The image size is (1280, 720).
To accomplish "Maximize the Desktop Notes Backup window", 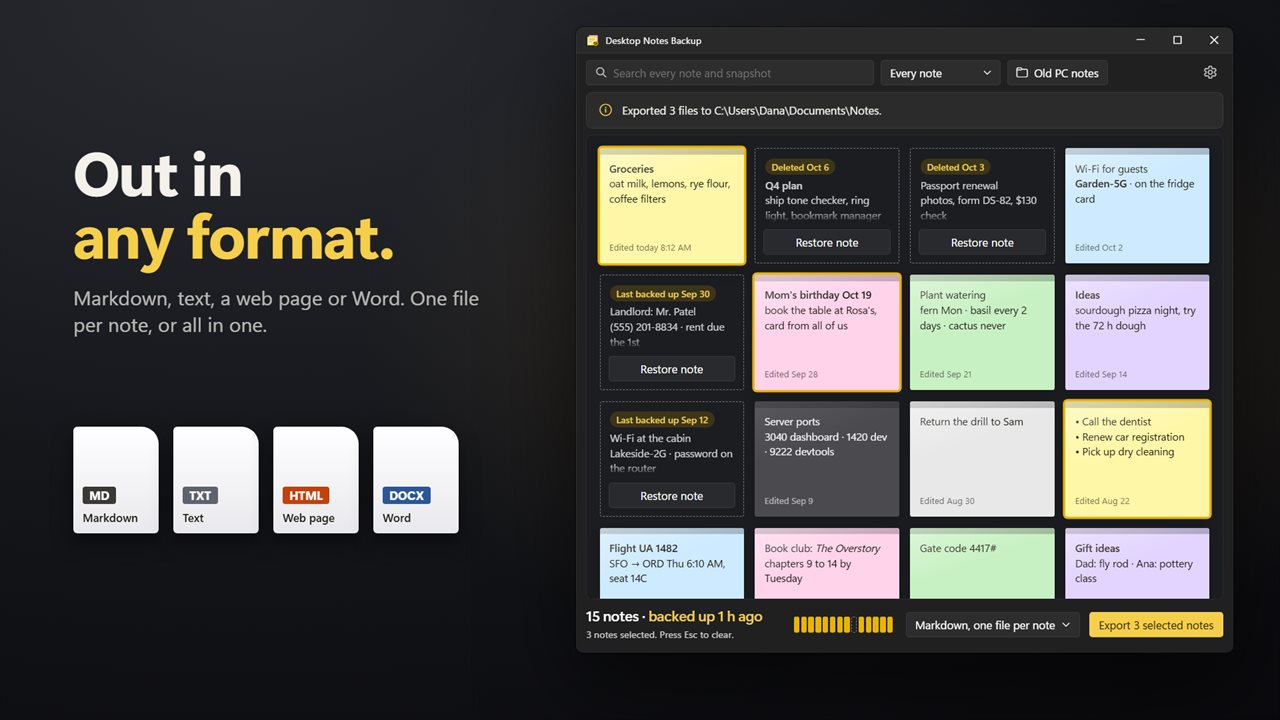I will pos(1177,40).
